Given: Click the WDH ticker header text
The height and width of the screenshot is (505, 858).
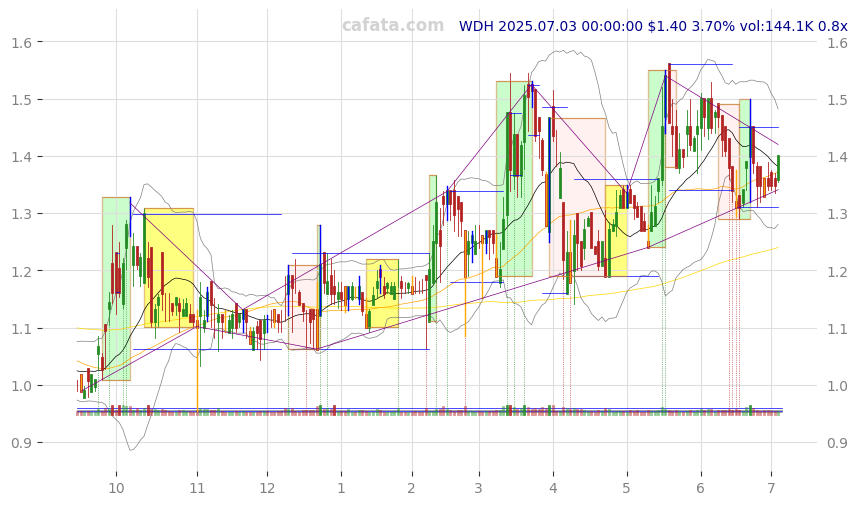Looking at the screenshot, I should 653,26.
